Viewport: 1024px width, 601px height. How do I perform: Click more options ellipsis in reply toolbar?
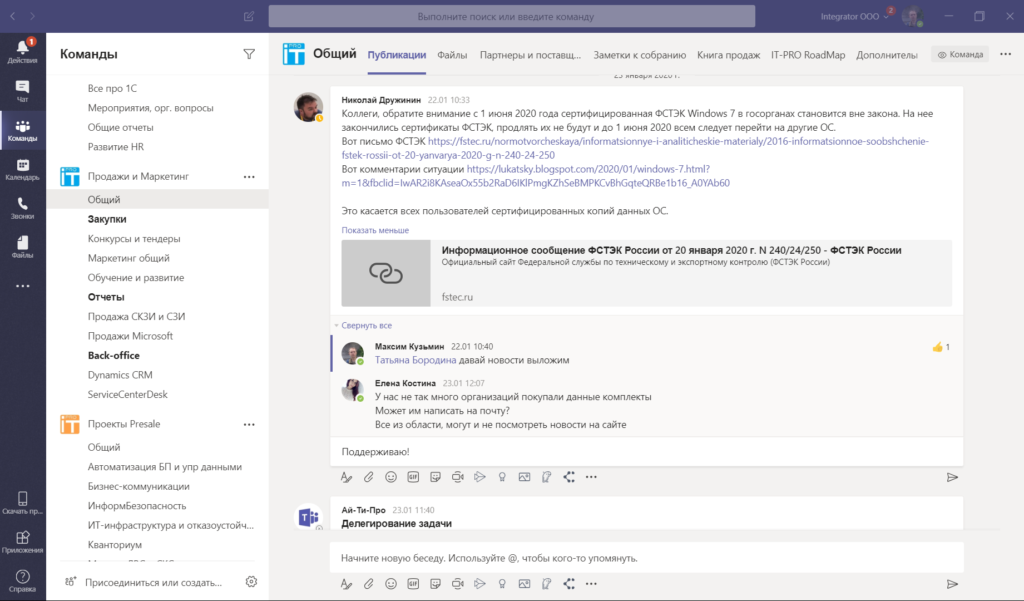[591, 477]
